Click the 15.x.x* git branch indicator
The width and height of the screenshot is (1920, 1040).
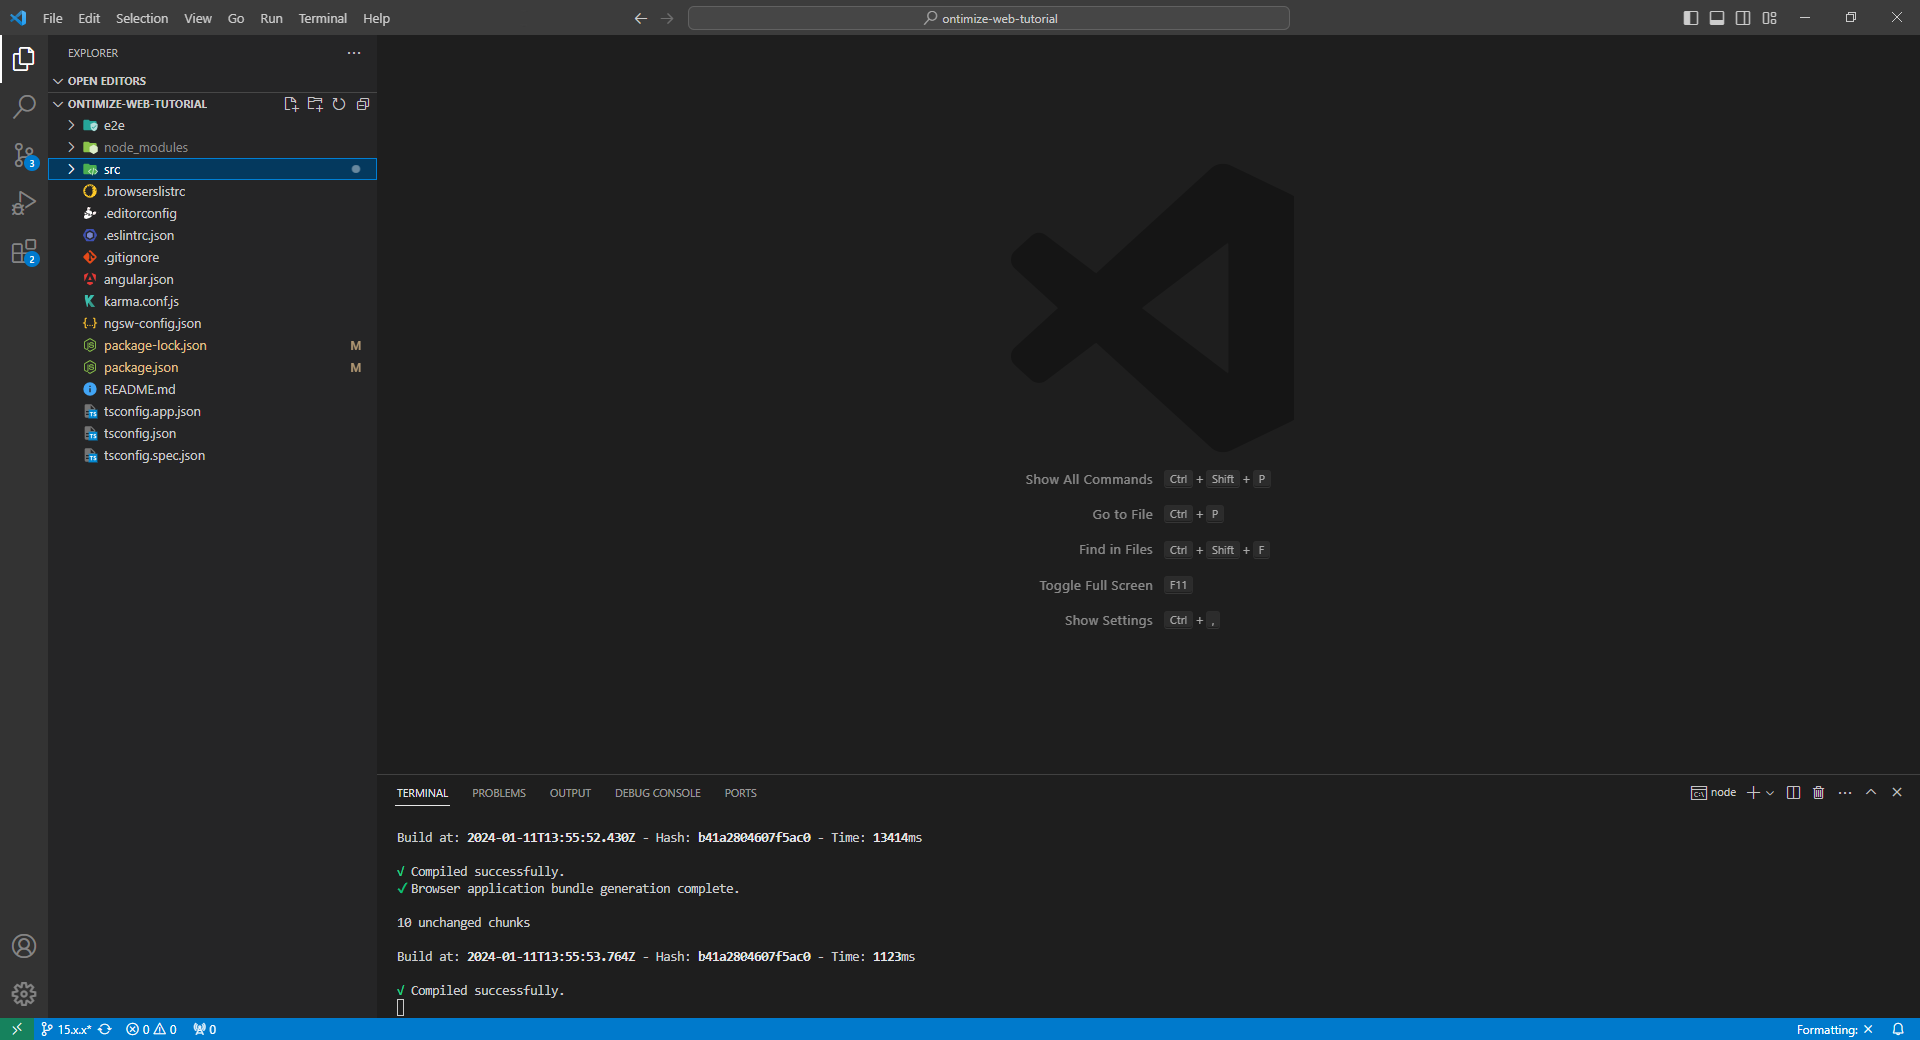pos(66,1029)
